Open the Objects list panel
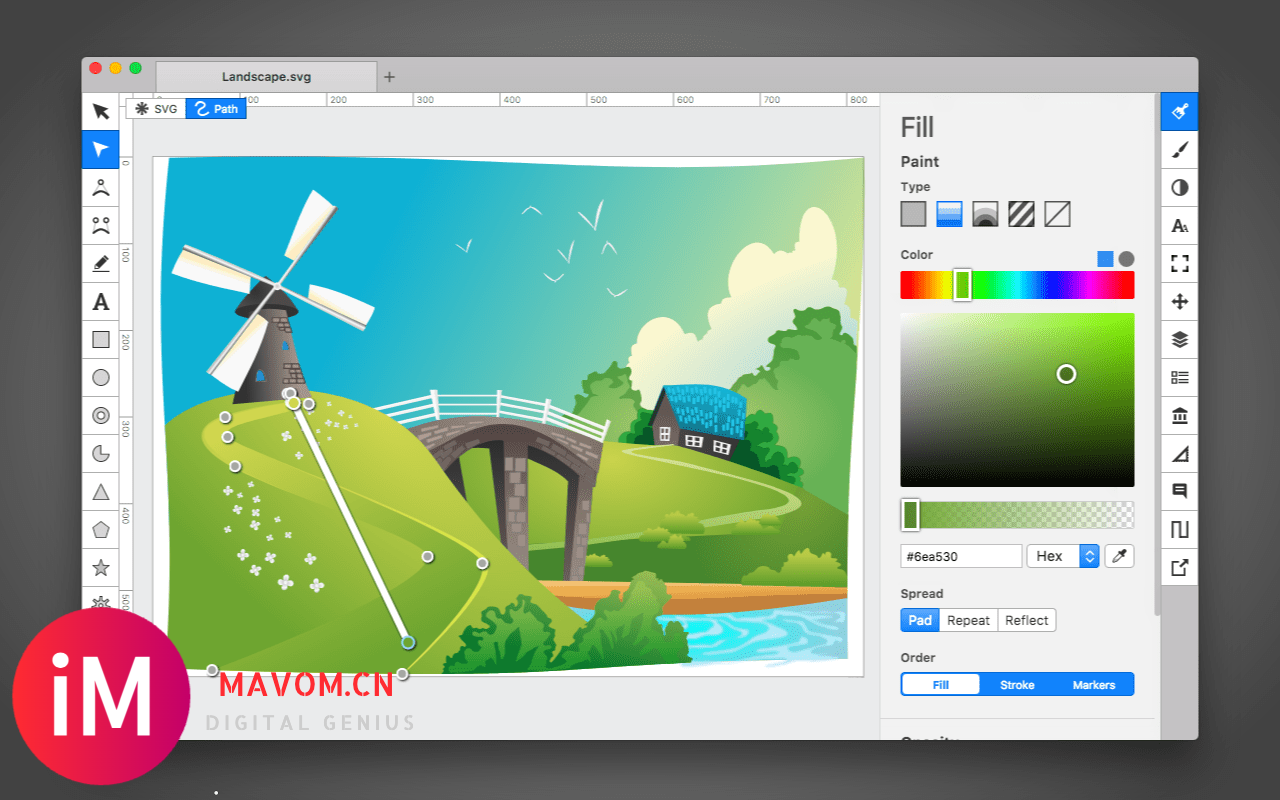Viewport: 1280px width, 800px height. pos(1179,377)
